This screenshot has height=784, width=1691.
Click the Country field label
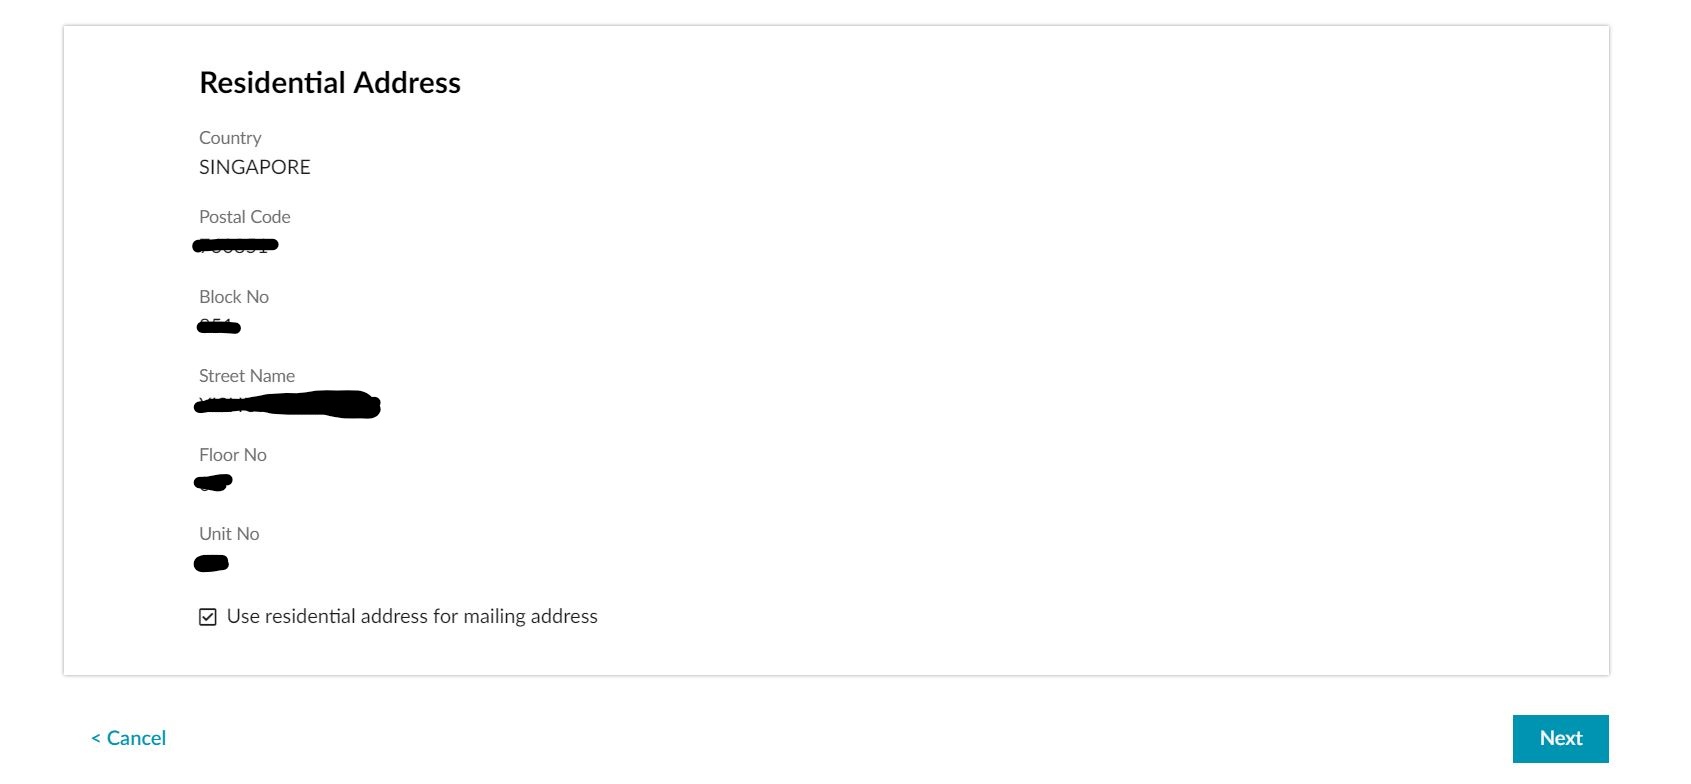[230, 138]
